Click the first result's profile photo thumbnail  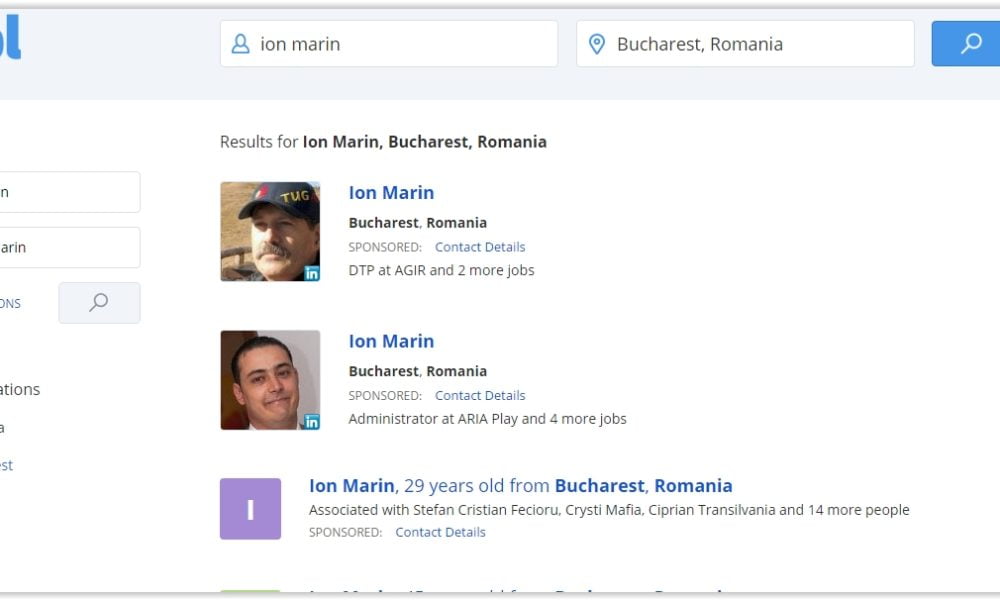269,230
